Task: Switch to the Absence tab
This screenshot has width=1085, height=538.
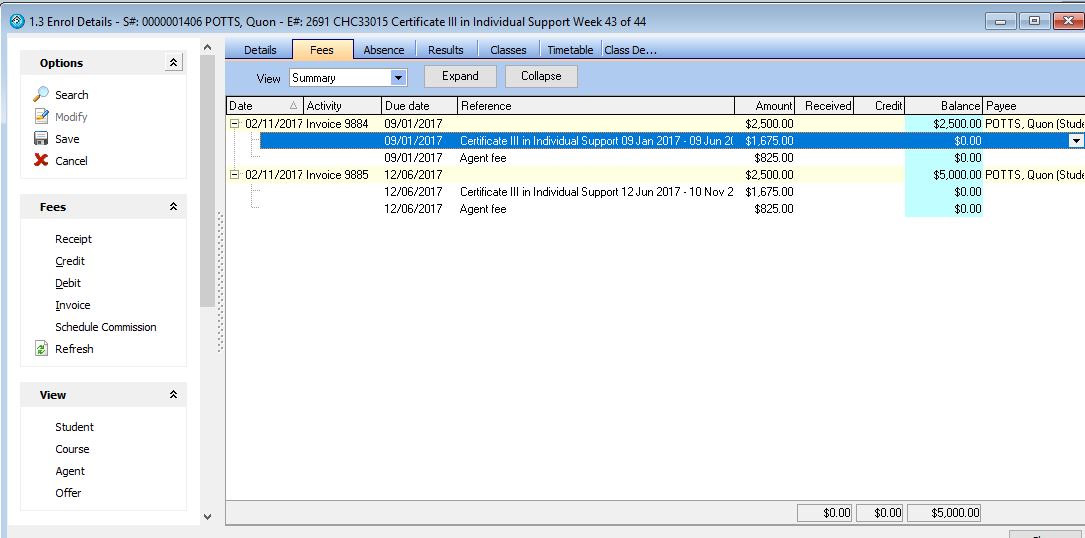Action: click(384, 50)
